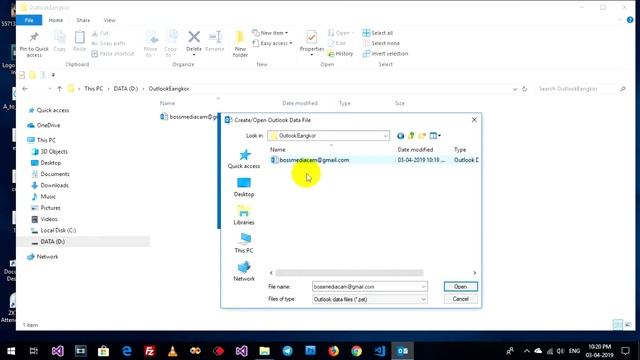Screen dimensions: 640x360
Task: Click History in the ribbon Open group
Action: click(340, 53)
